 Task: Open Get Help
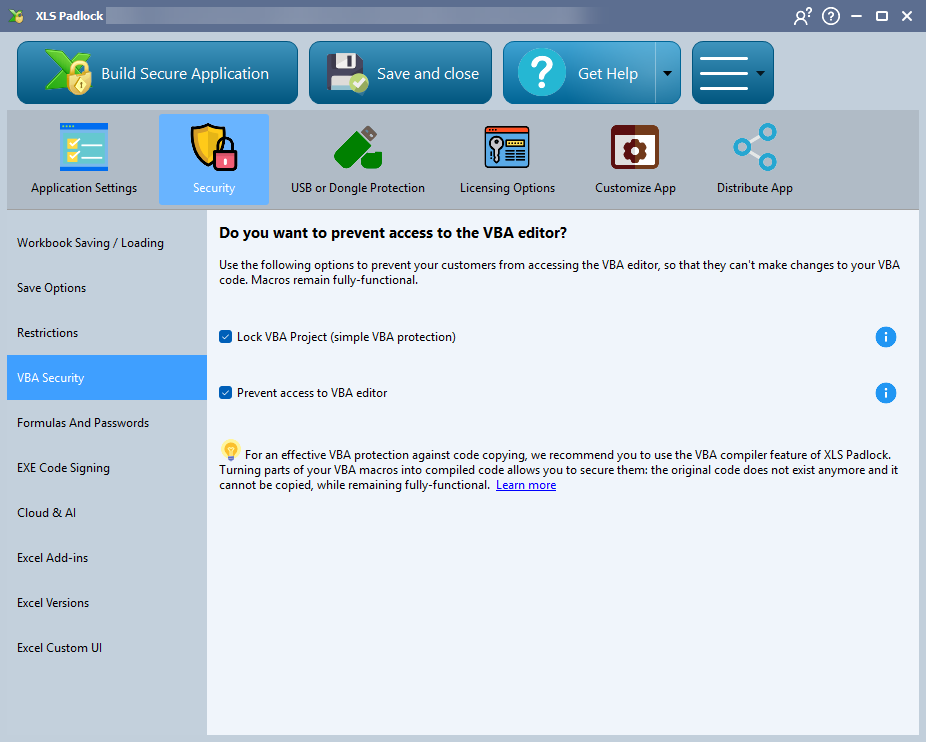(579, 73)
